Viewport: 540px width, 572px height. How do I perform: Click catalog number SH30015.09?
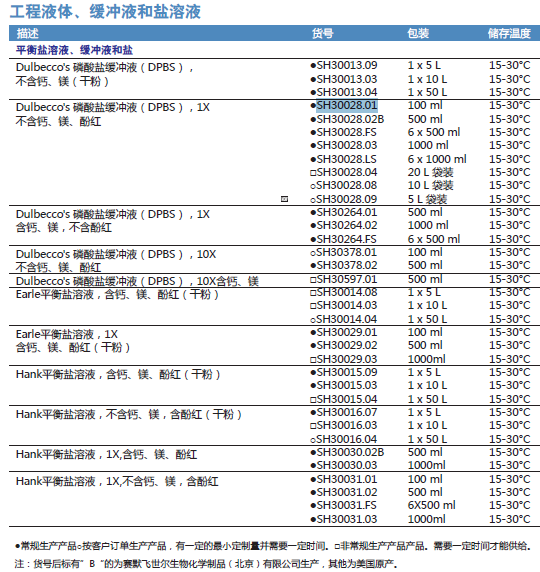click(x=347, y=372)
